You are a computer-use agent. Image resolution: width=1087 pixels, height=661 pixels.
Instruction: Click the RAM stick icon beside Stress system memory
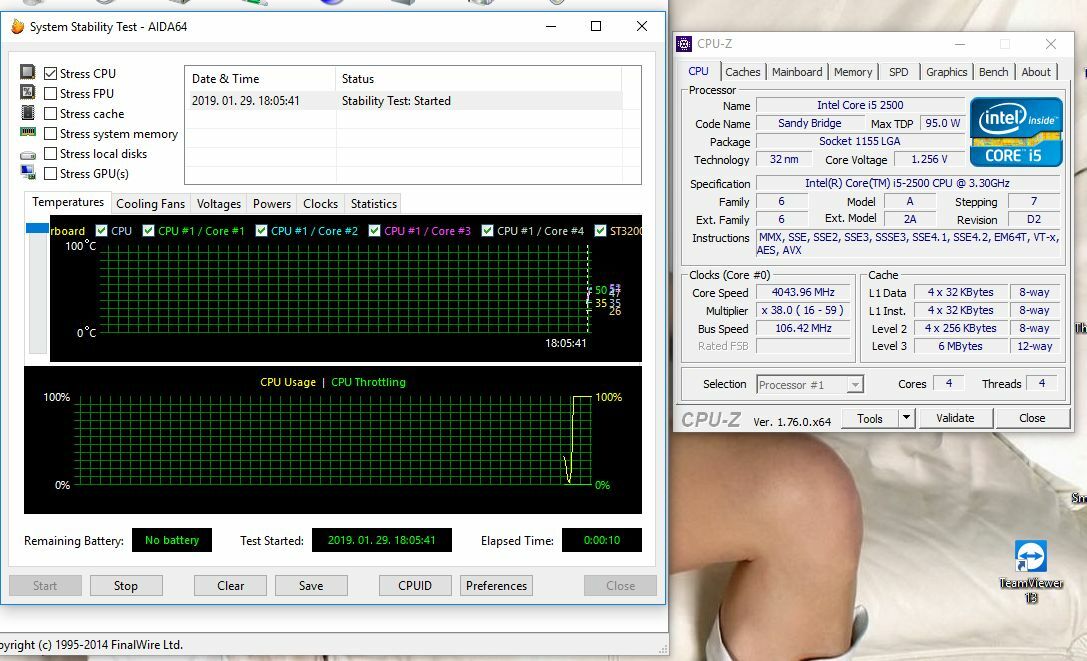click(x=28, y=132)
